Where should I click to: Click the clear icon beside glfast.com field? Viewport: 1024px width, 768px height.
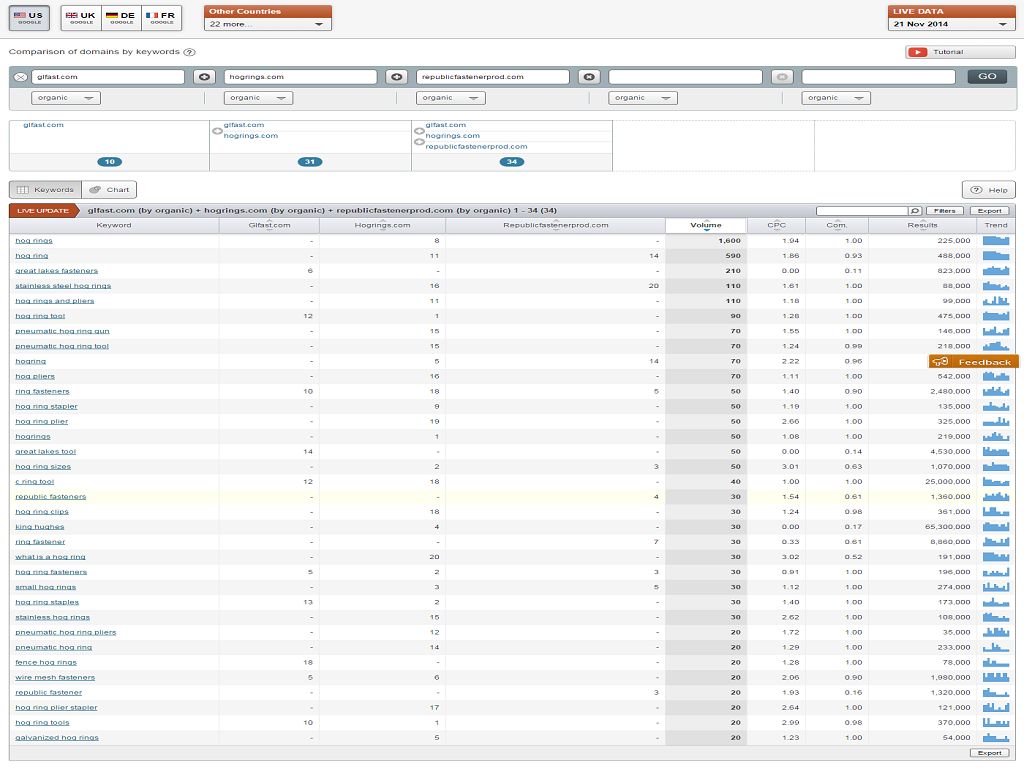(20, 77)
